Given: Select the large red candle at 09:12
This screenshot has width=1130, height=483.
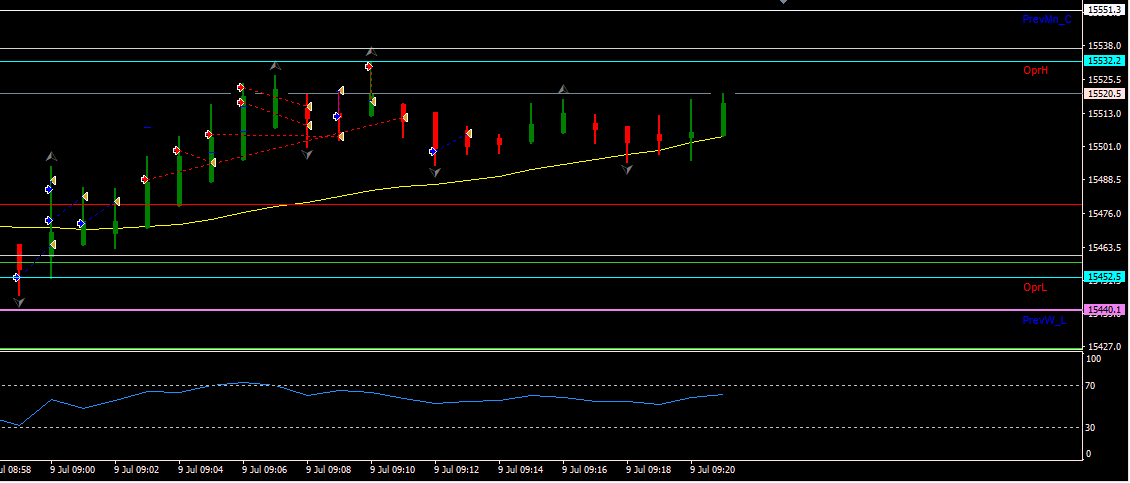Looking at the screenshot, I should click(435, 131).
